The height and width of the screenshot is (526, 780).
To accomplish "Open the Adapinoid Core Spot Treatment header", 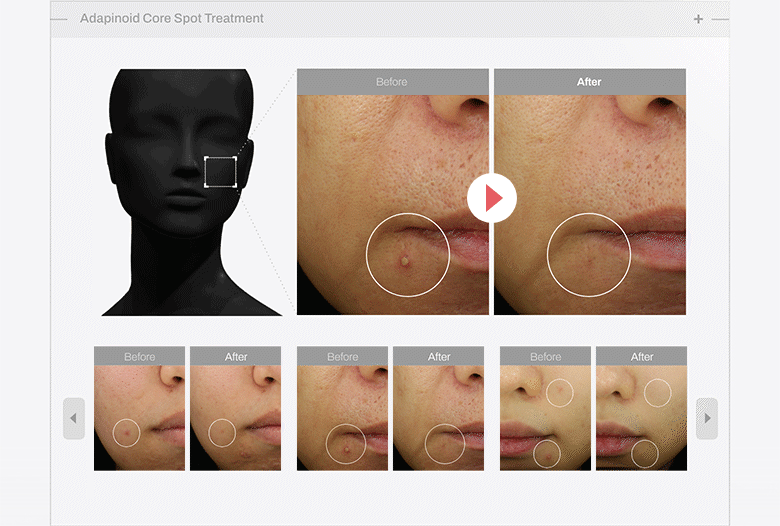I will (x=172, y=18).
